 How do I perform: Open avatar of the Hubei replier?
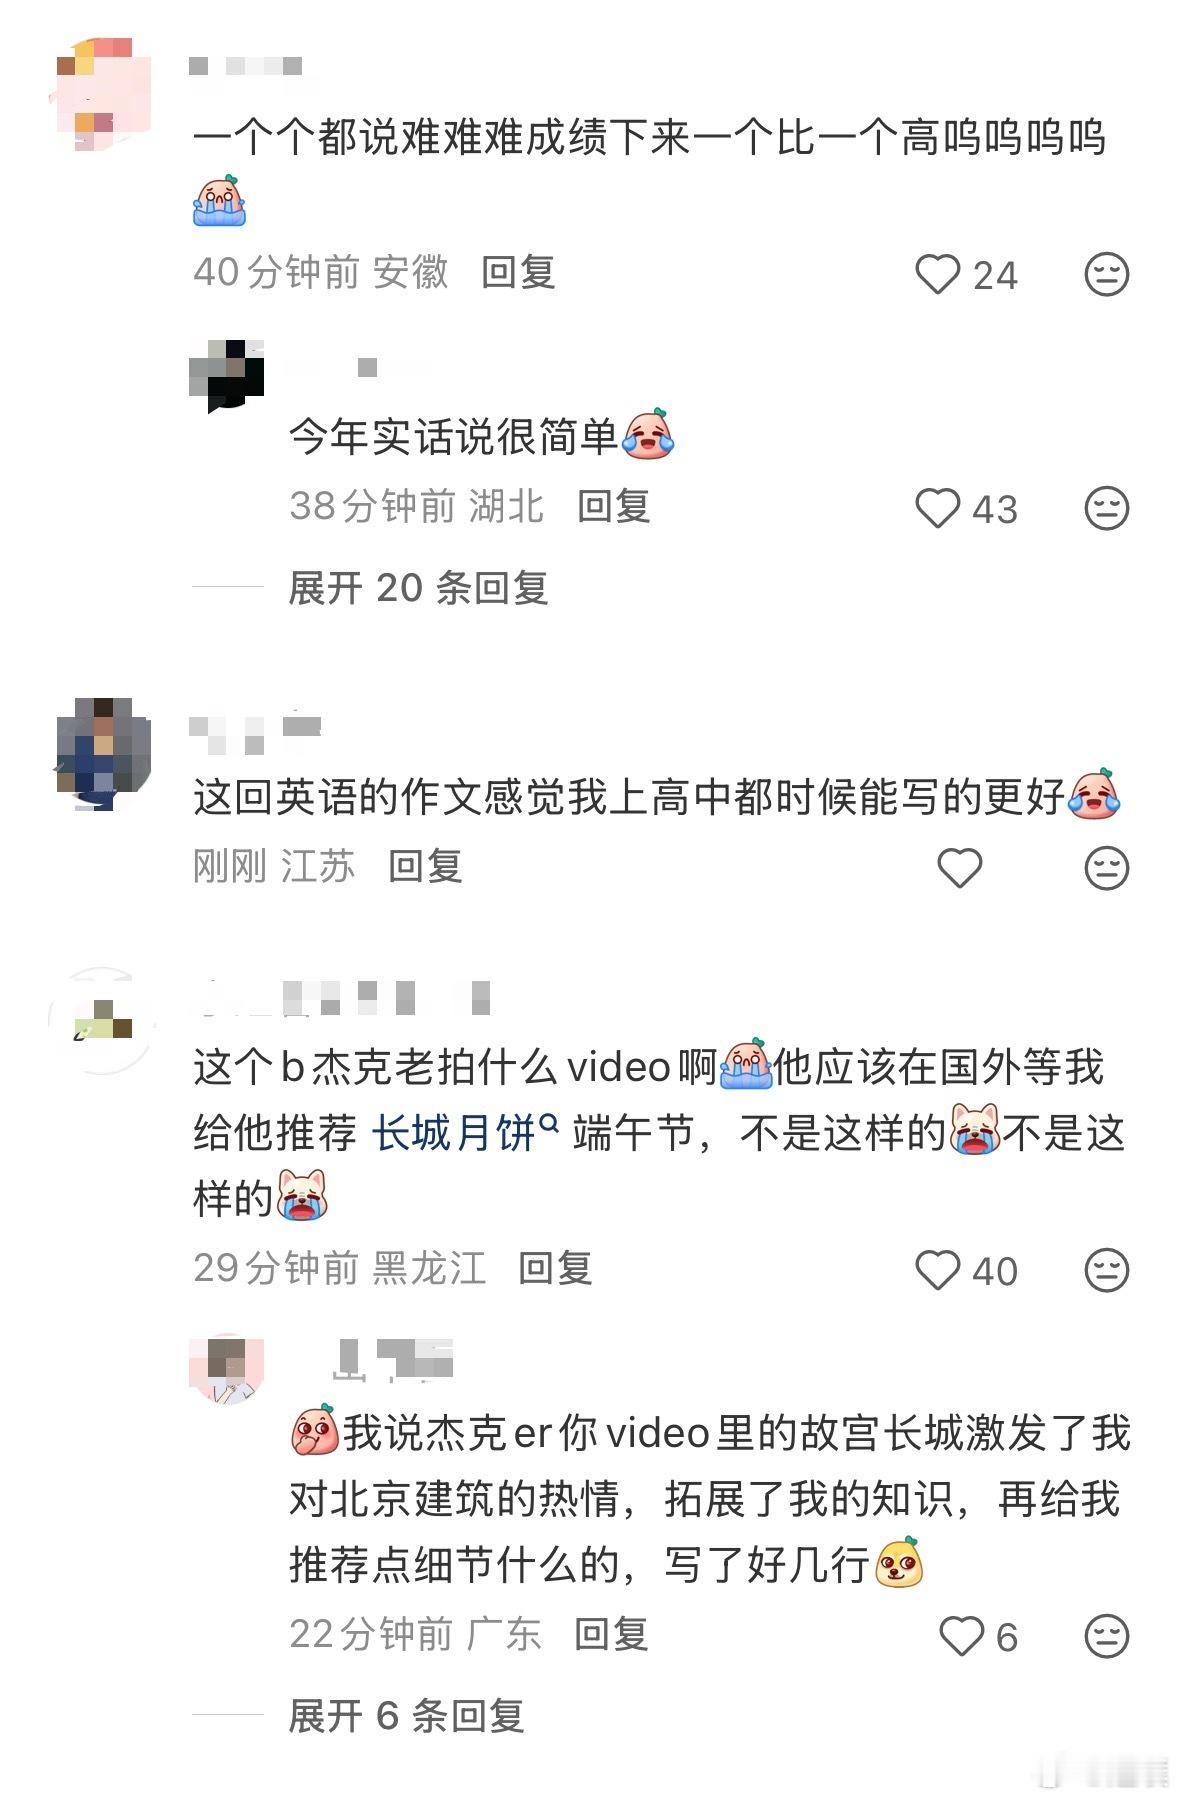coord(227,375)
